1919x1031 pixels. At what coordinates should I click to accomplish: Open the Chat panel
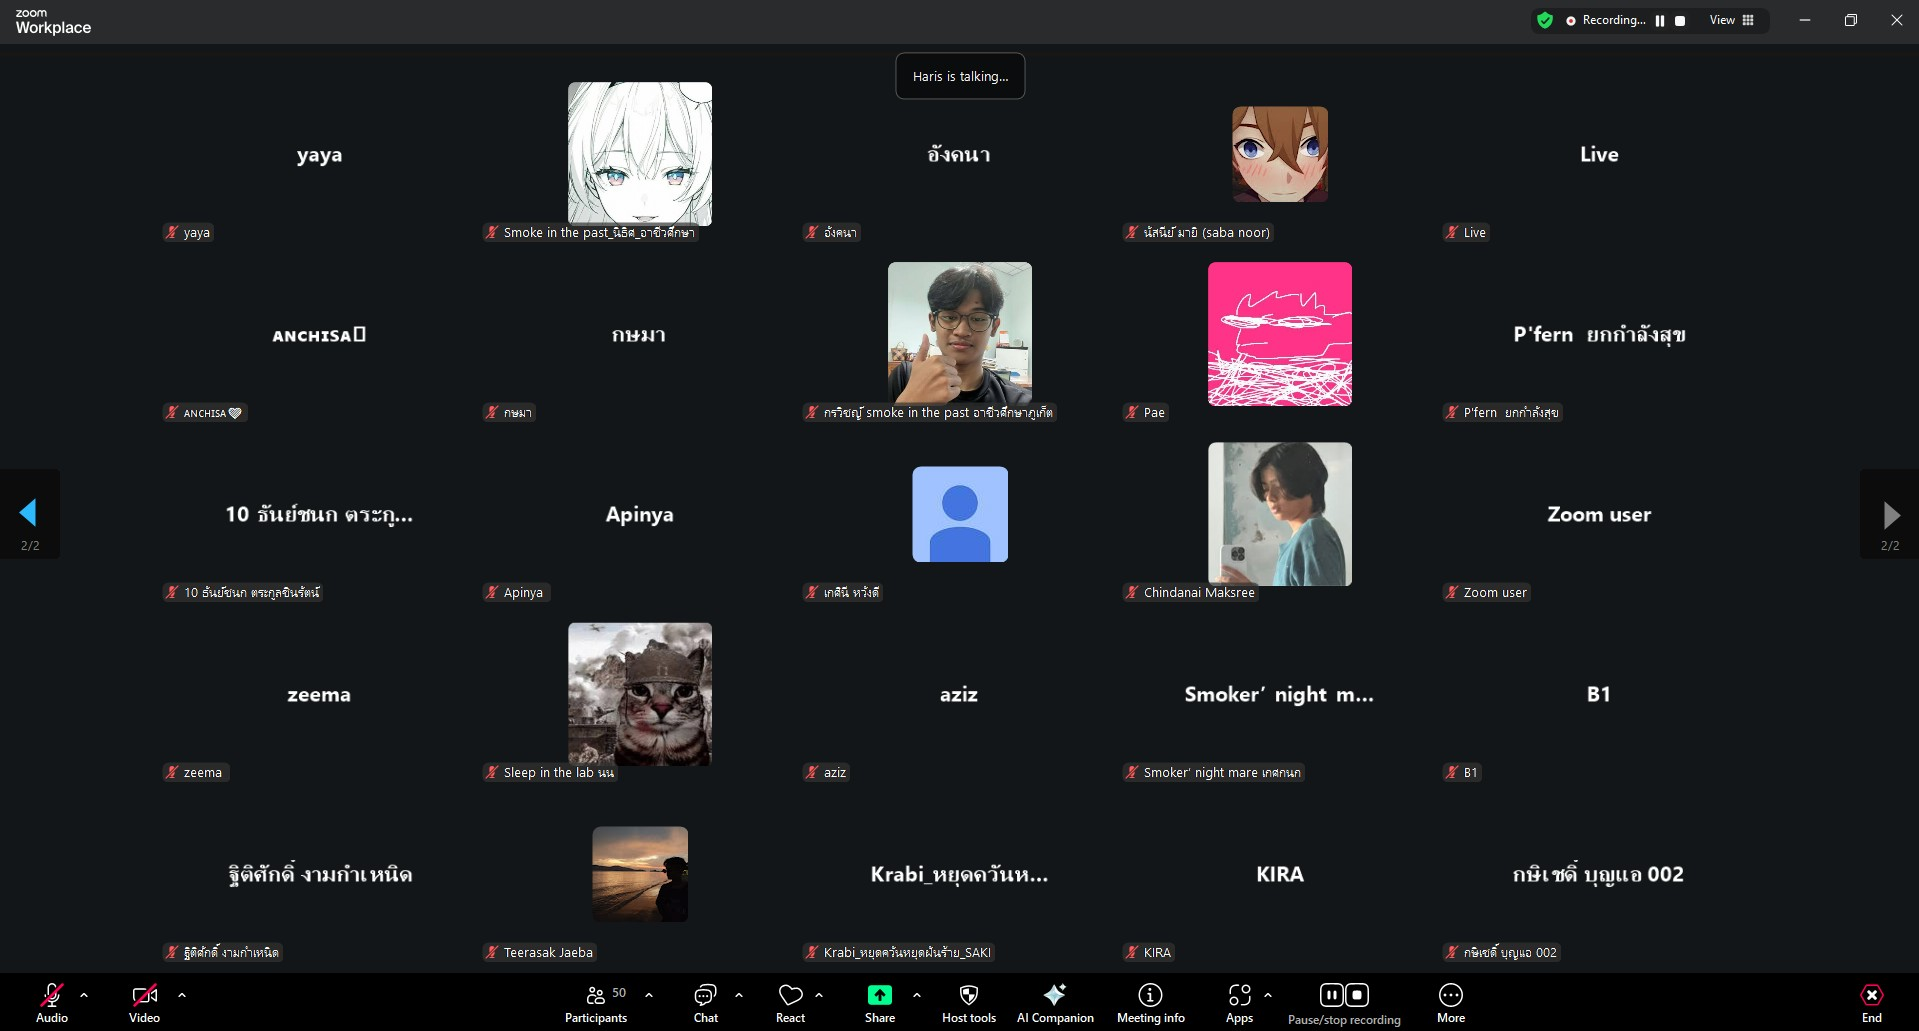point(705,1003)
